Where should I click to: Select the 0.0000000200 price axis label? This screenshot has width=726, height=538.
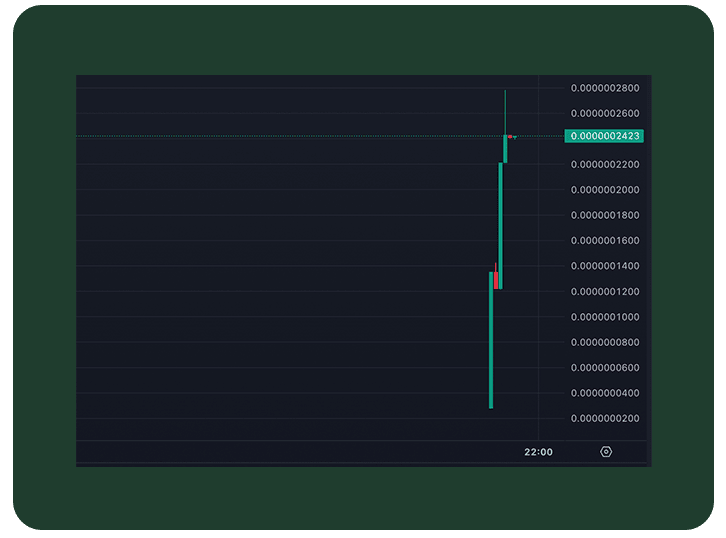(x=605, y=419)
